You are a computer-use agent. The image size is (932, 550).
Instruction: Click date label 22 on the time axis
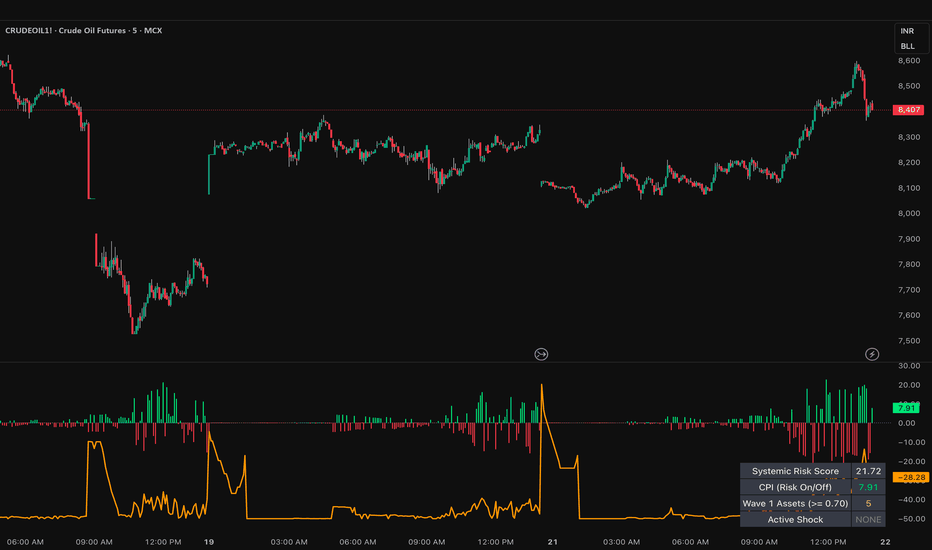885,542
